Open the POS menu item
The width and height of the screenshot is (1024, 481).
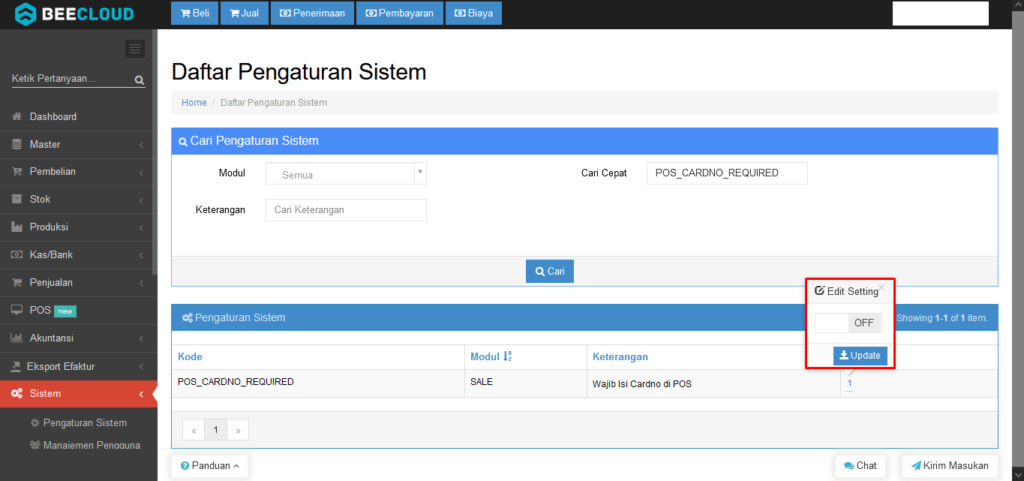pos(78,310)
